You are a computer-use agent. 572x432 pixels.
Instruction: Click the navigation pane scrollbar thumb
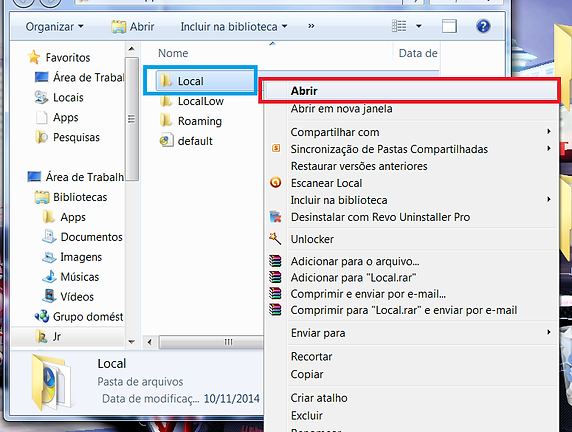[x=132, y=119]
